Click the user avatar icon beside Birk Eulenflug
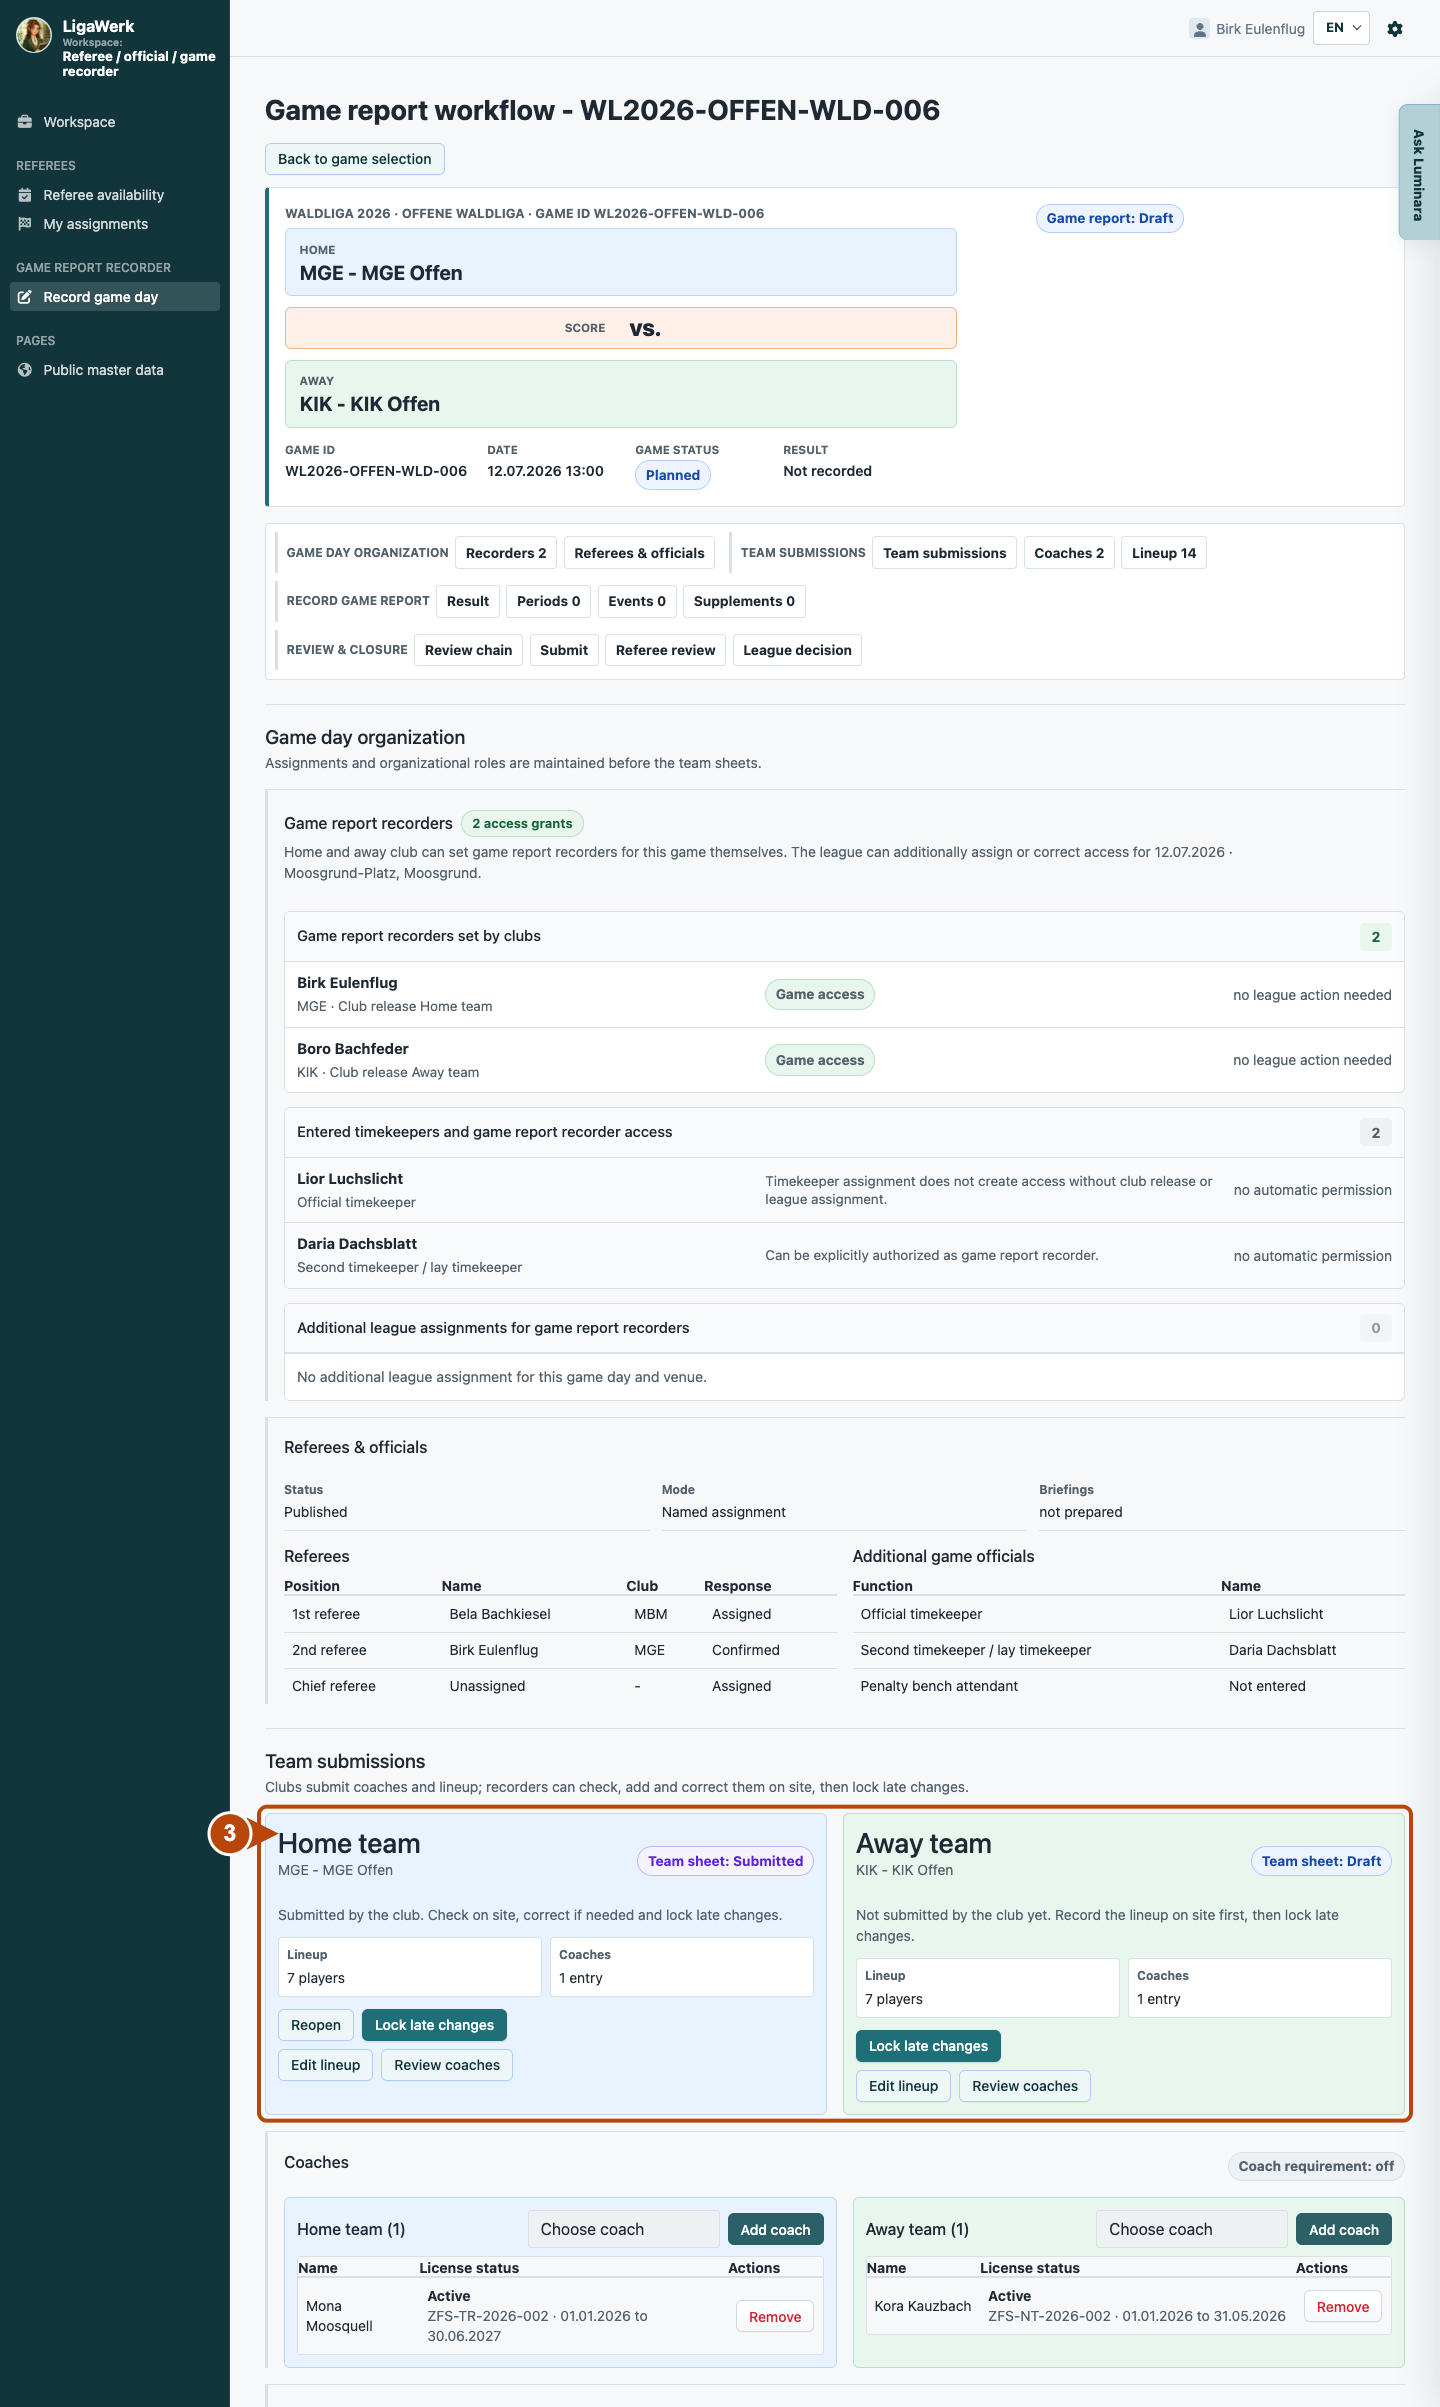This screenshot has height=2407, width=1440. 1199,29
